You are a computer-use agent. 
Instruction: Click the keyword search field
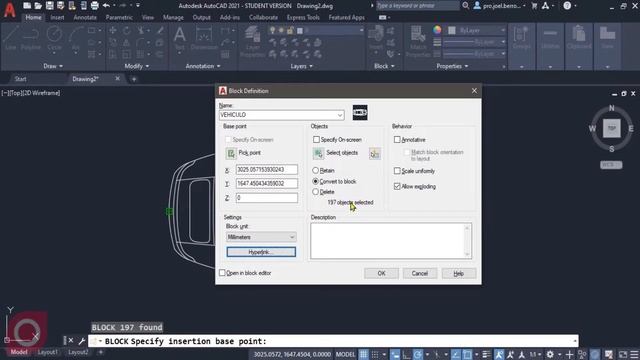pos(418,6)
